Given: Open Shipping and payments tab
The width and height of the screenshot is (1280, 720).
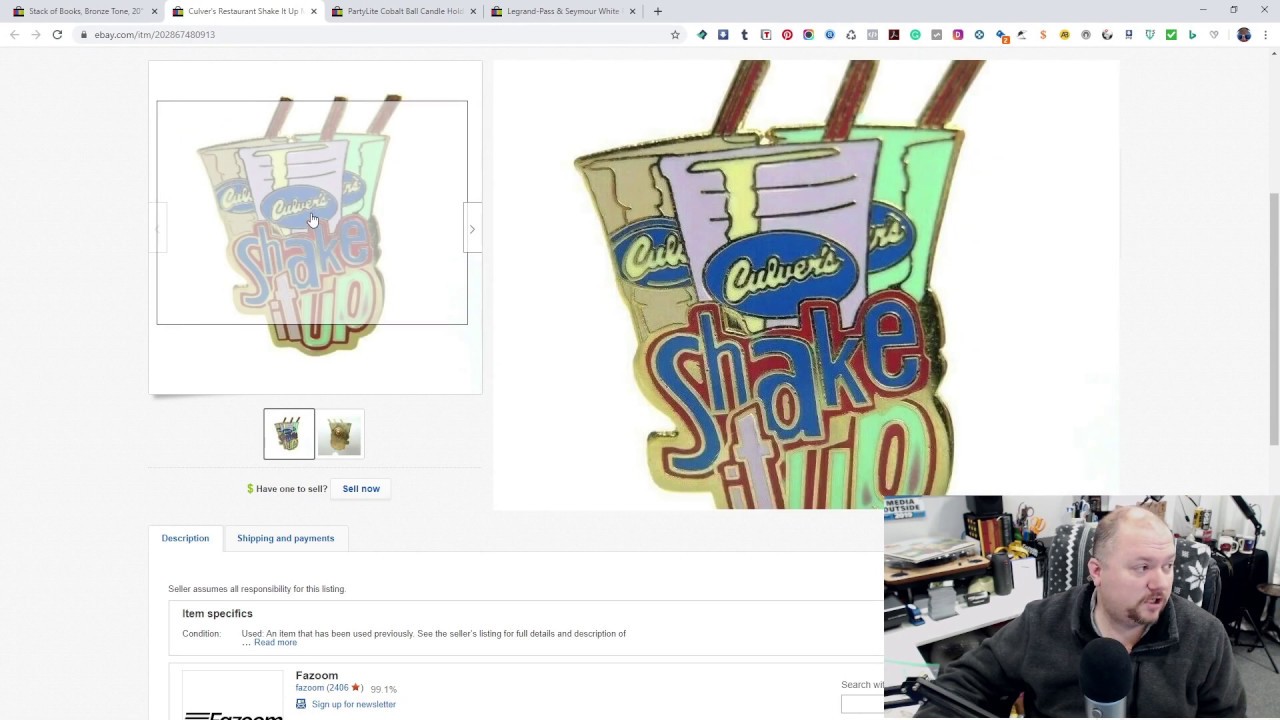Looking at the screenshot, I should (x=285, y=538).
